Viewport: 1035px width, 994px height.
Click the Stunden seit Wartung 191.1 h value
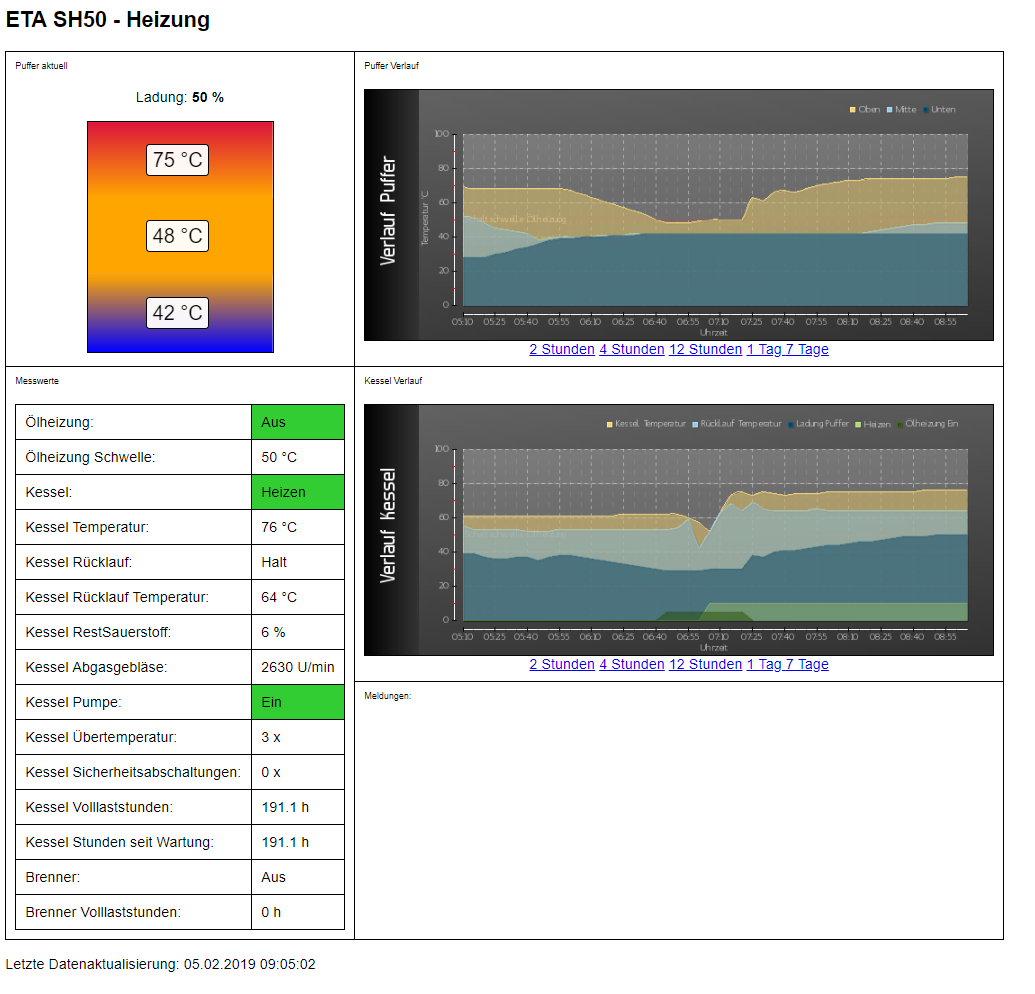298,842
